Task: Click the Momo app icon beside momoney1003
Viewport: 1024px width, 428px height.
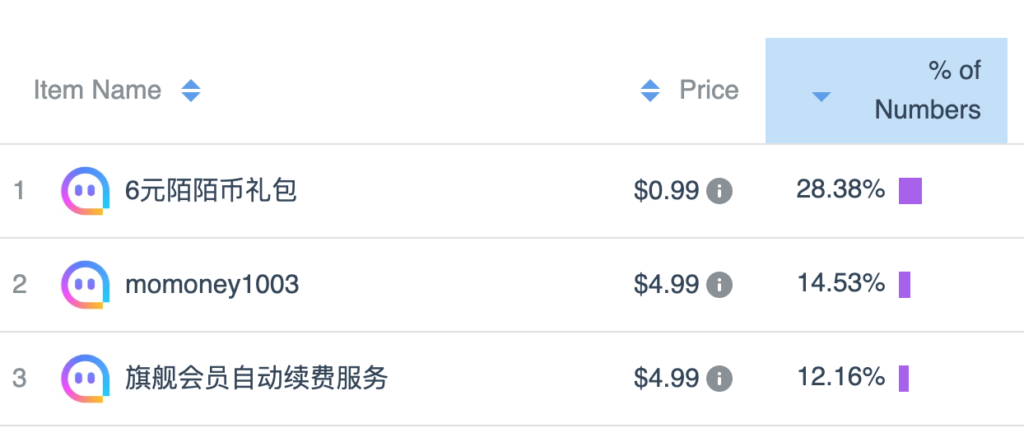Action: point(86,284)
